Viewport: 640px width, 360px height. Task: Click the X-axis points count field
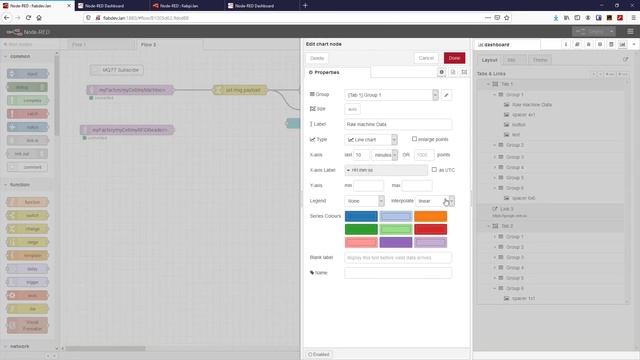[x=424, y=155]
